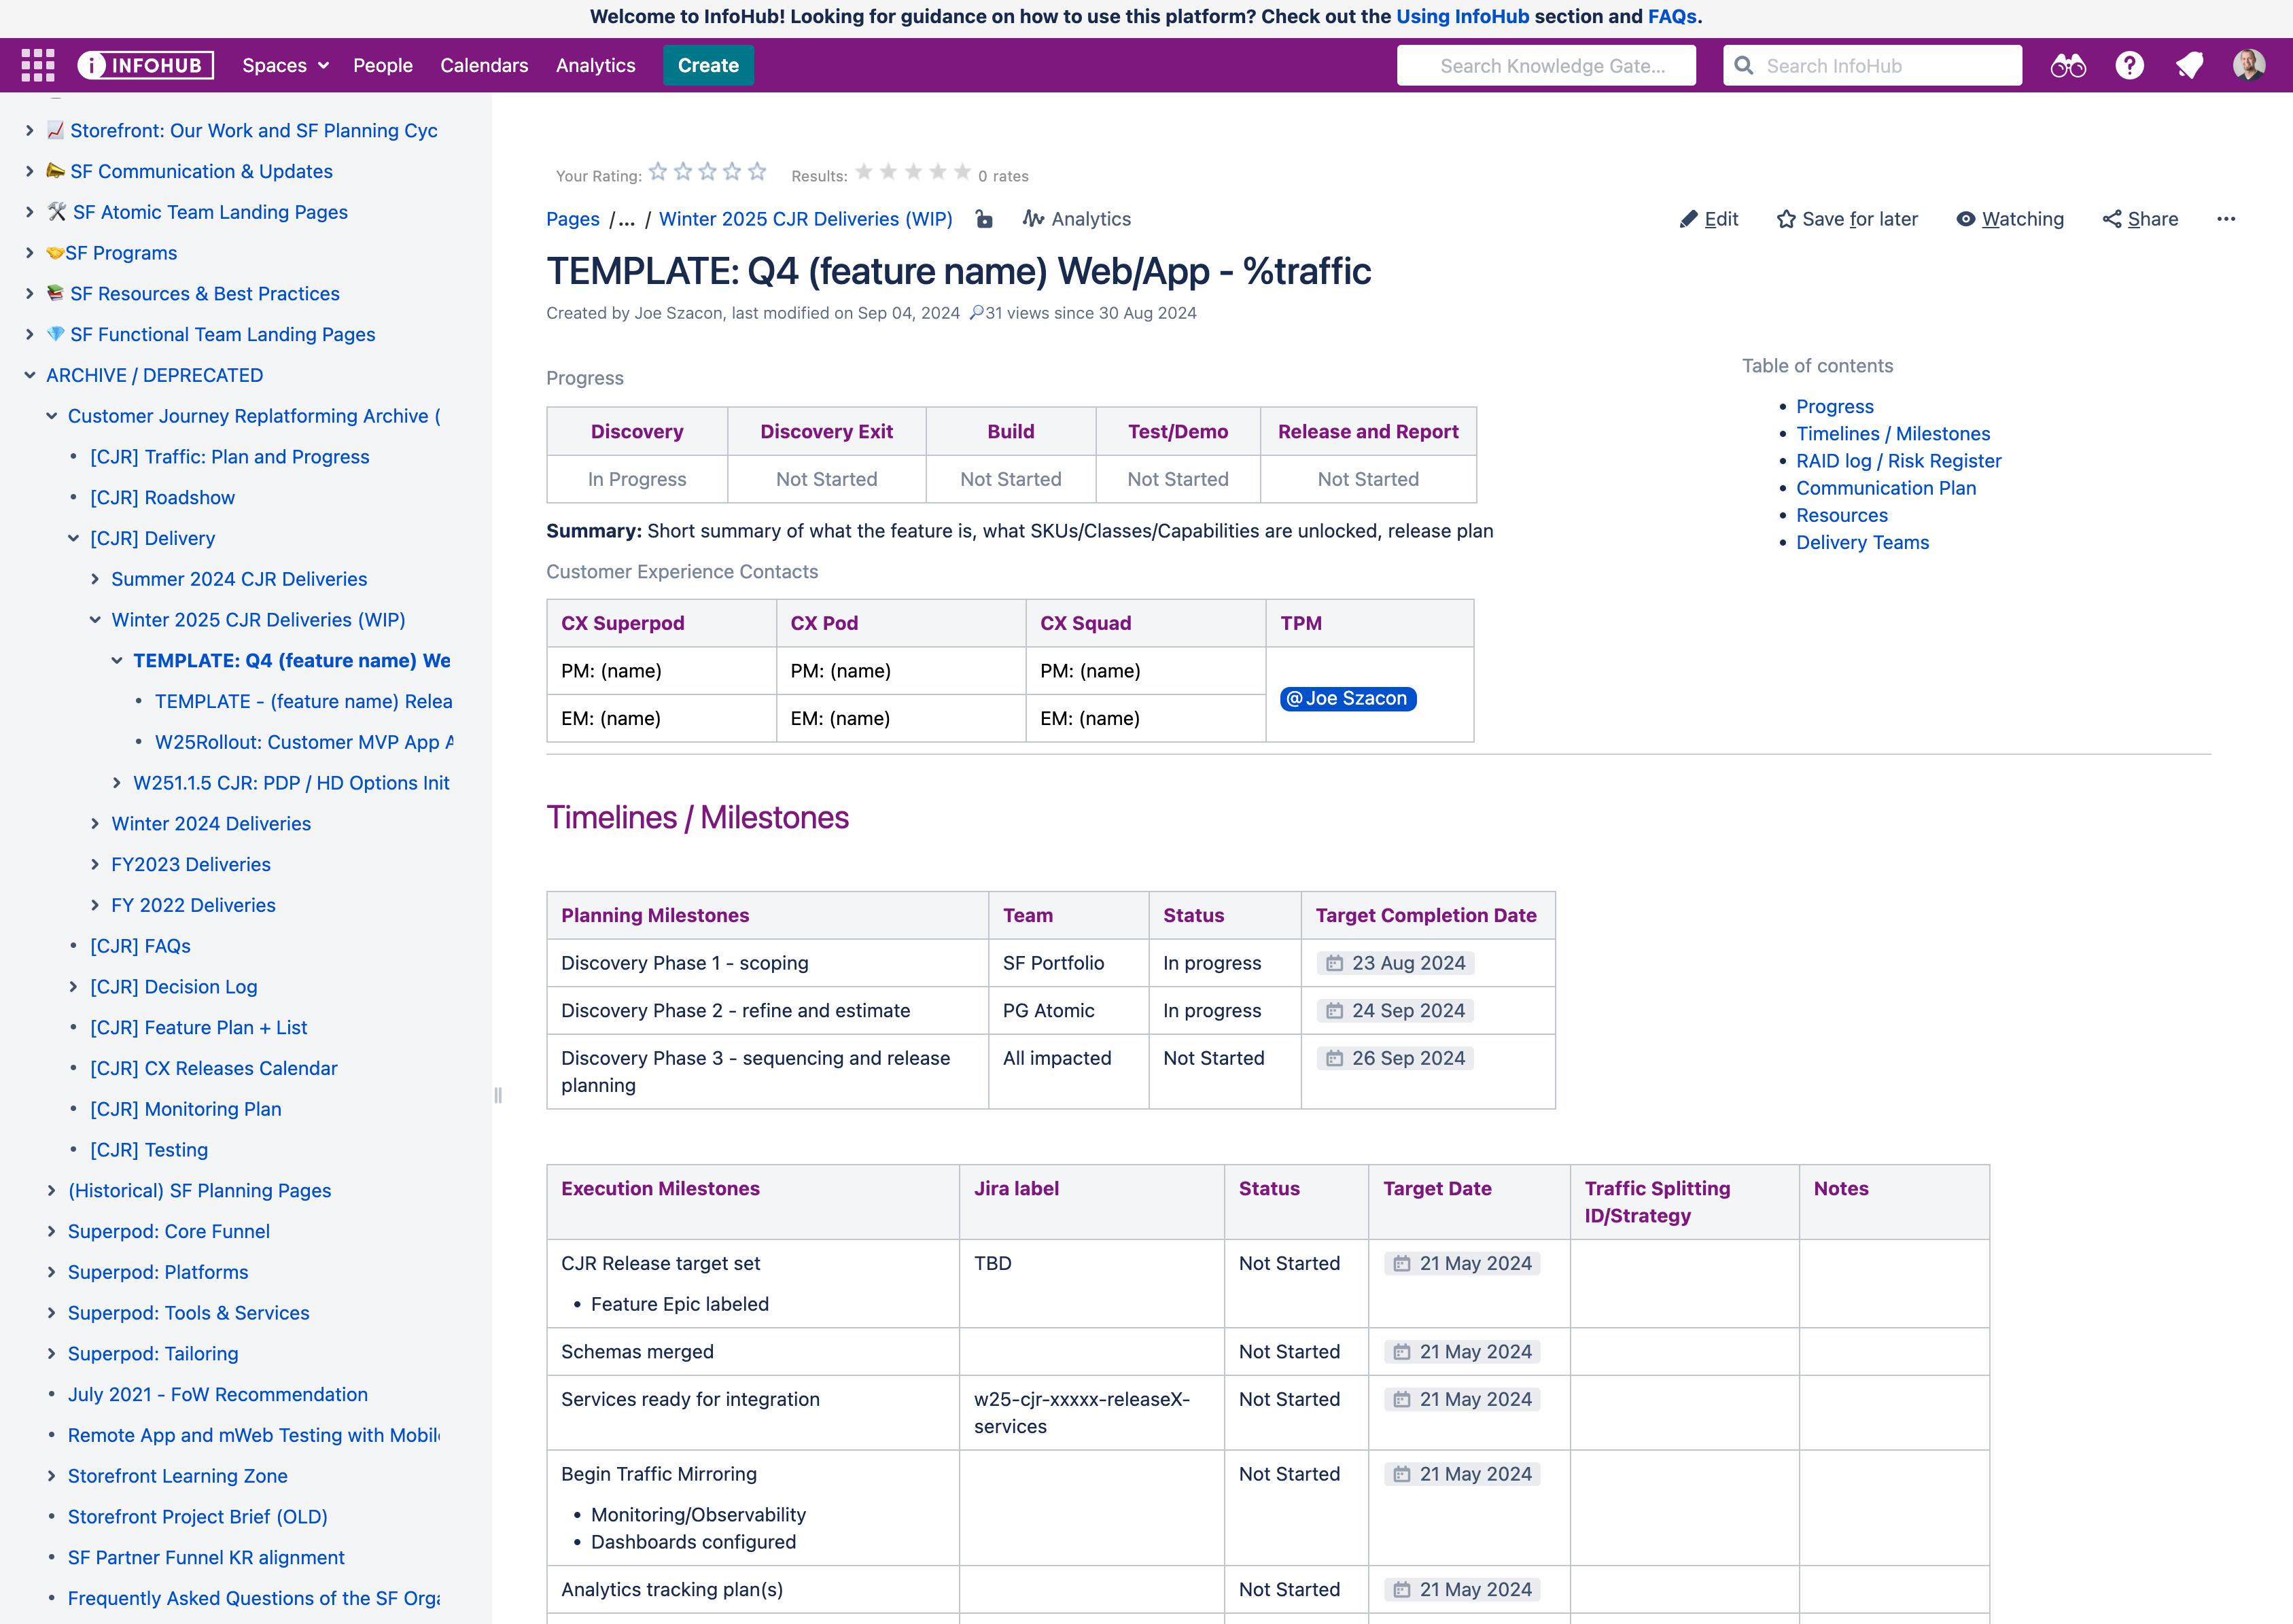This screenshot has height=1624, width=2293.
Task: Click the sidebar resize handle
Action: pyautogui.click(x=498, y=1095)
